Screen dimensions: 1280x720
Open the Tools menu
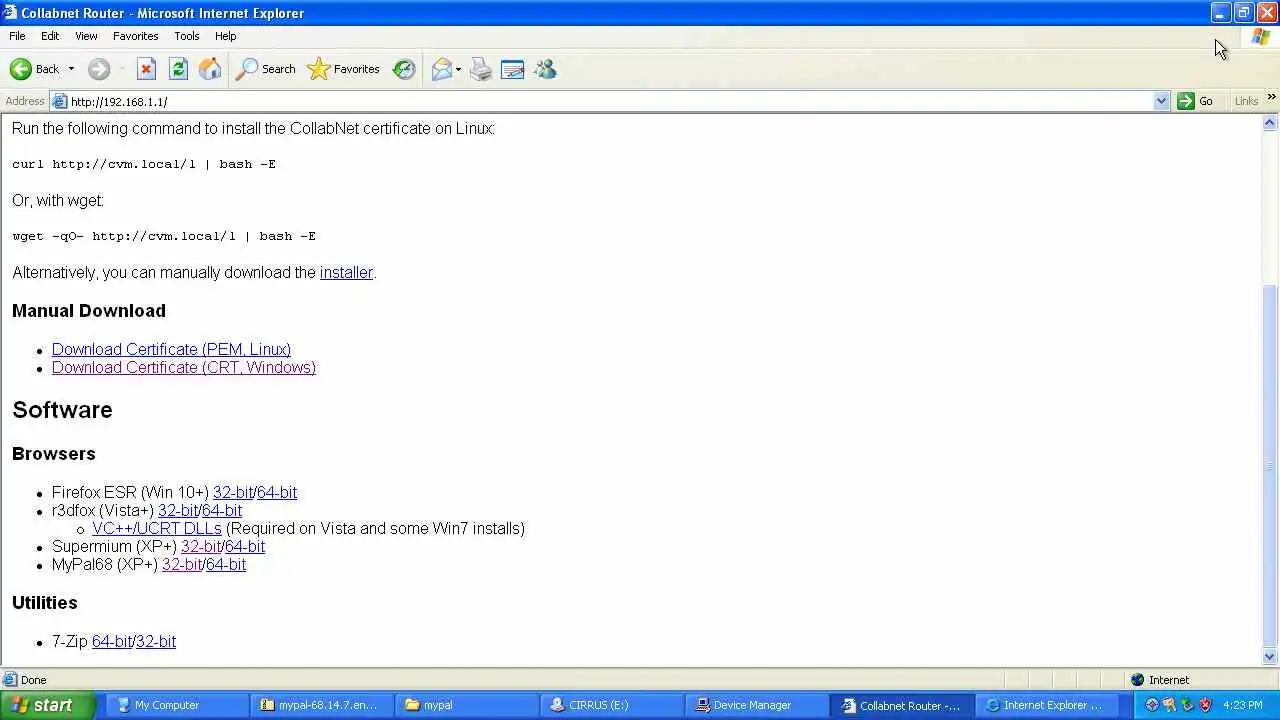(187, 36)
